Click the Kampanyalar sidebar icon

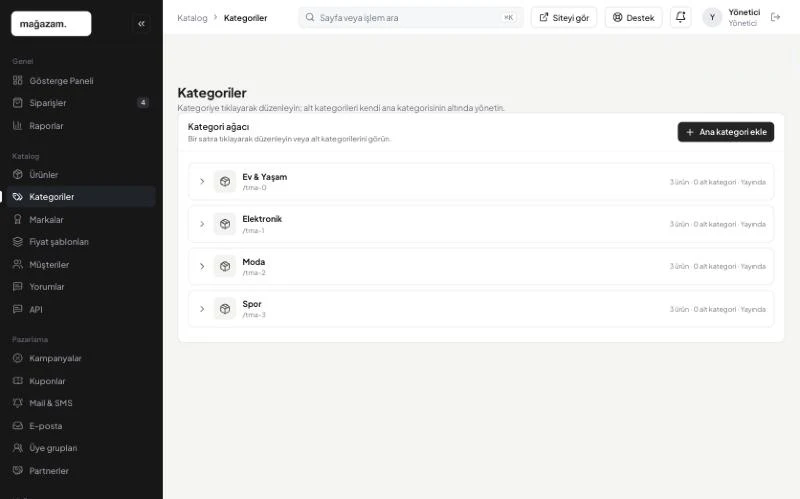tap(18, 358)
